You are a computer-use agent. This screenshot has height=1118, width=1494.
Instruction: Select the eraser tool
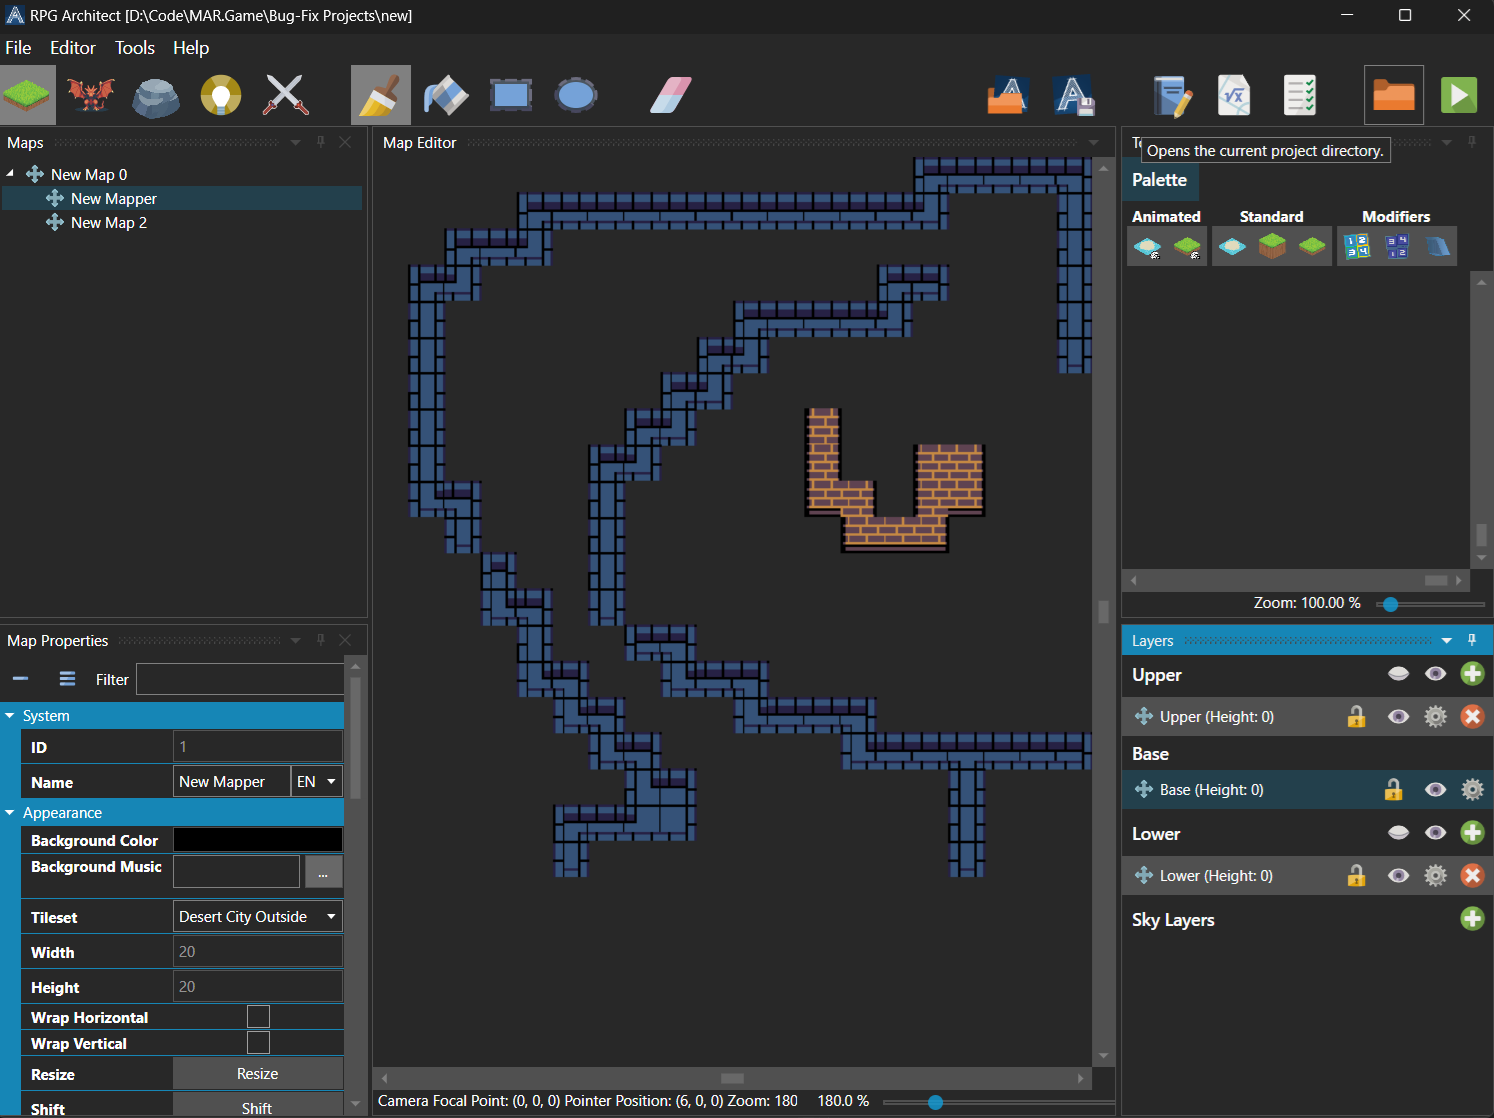click(x=671, y=95)
